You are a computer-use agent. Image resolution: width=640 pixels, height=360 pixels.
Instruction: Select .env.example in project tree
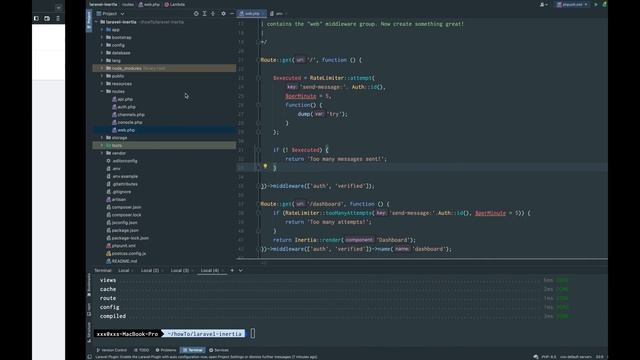[122, 176]
